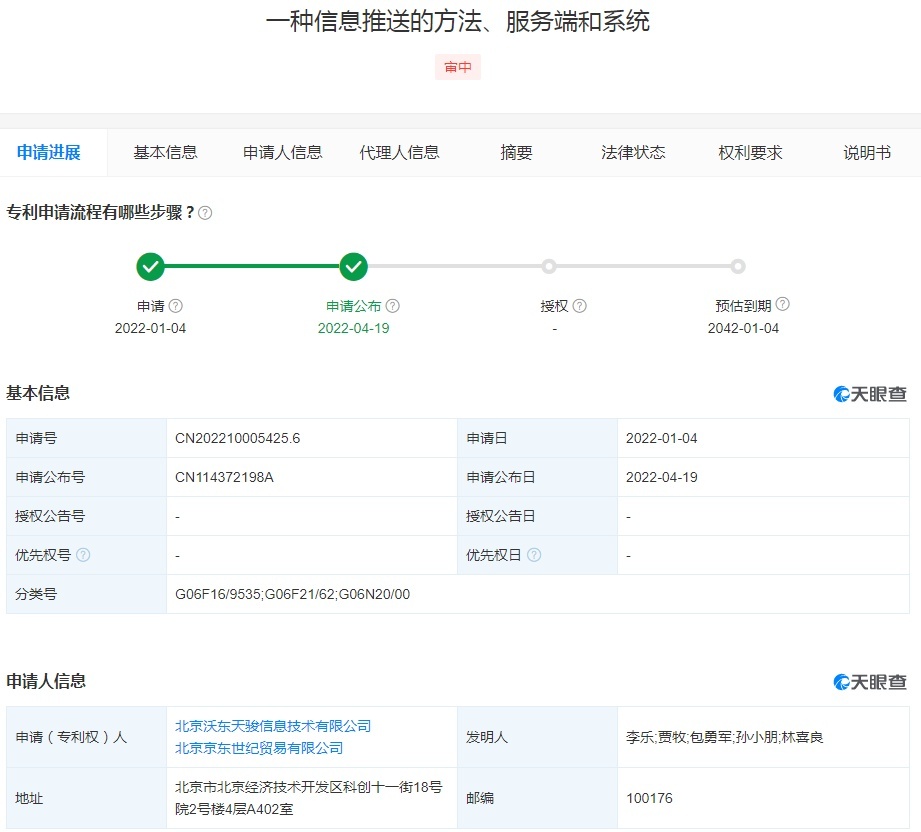Click 天眼查 logo in 申请人信息 section
921x832 pixels.
pyautogui.click(x=870, y=682)
